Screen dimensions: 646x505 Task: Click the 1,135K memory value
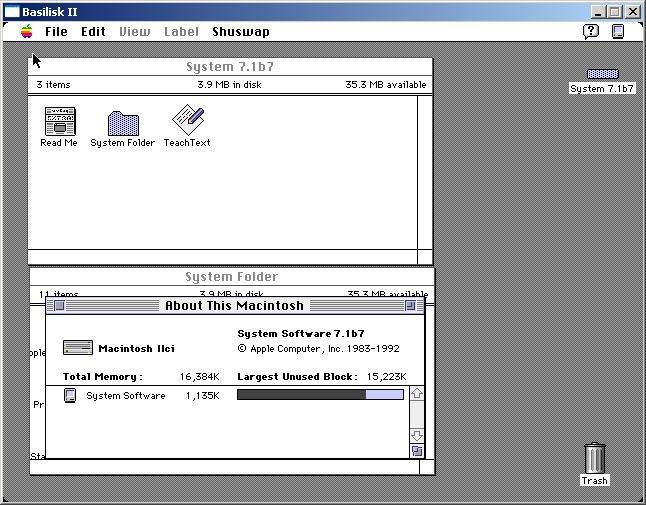point(202,396)
